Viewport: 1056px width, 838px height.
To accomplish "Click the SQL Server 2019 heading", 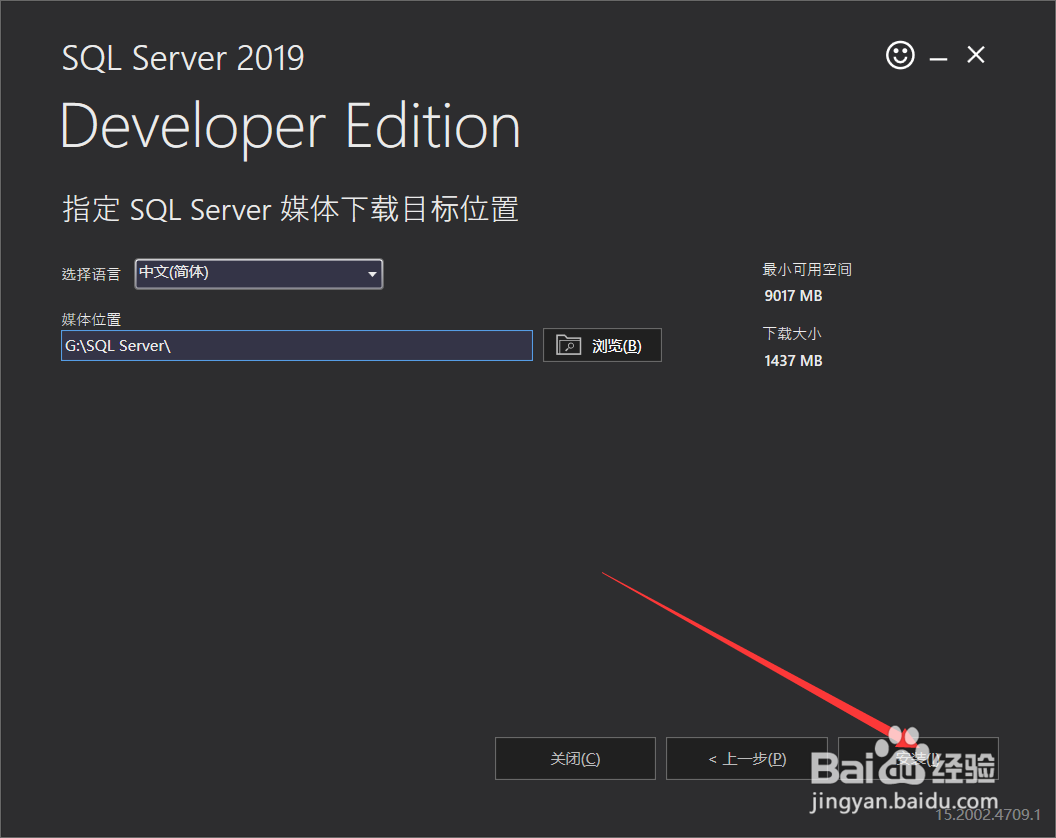I will point(183,58).
